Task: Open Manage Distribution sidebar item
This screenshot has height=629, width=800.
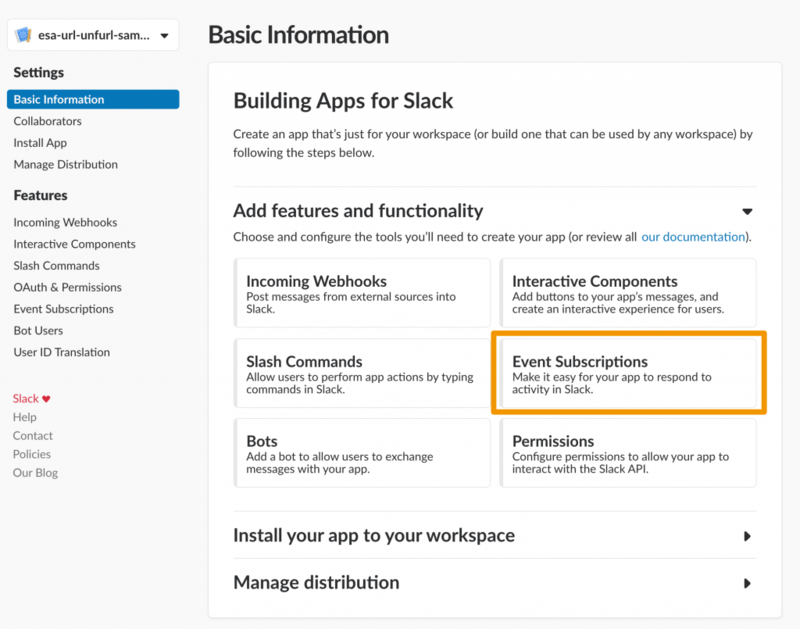Action: click(65, 164)
